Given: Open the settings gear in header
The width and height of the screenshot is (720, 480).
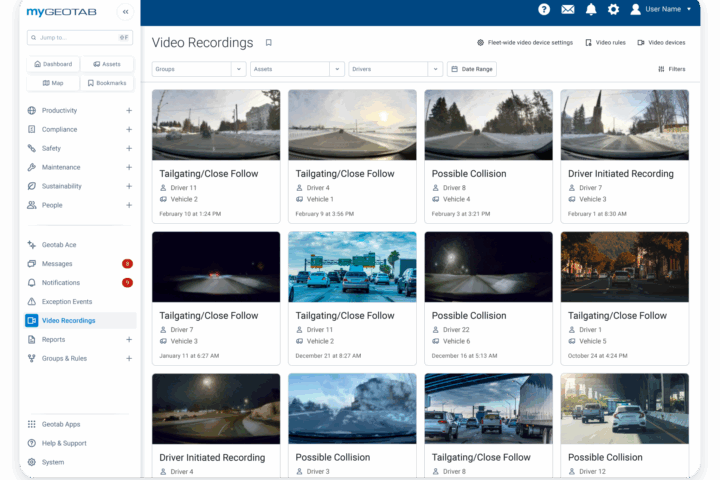Looking at the screenshot, I should pos(613,9).
